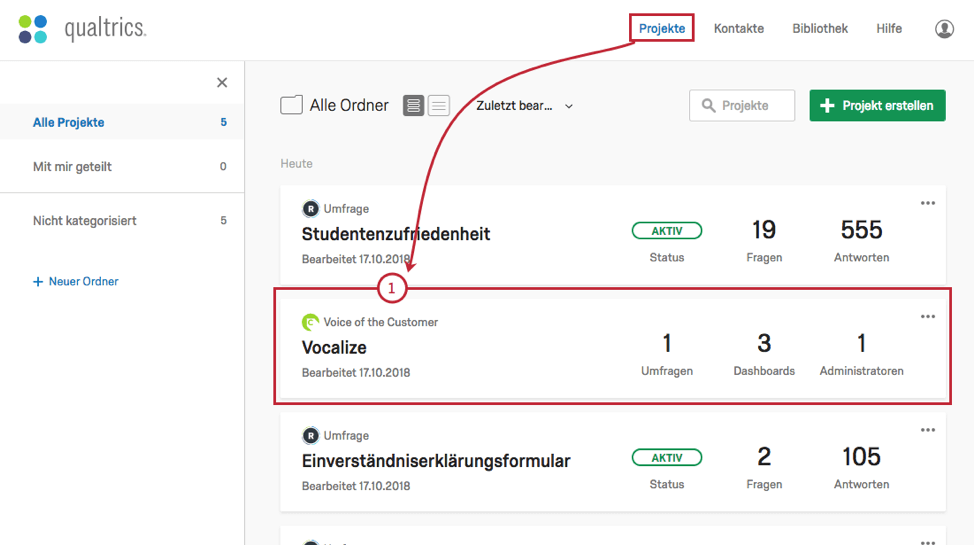The image size is (974, 545).
Task: Click the 555 Antworten count
Action: tap(861, 230)
